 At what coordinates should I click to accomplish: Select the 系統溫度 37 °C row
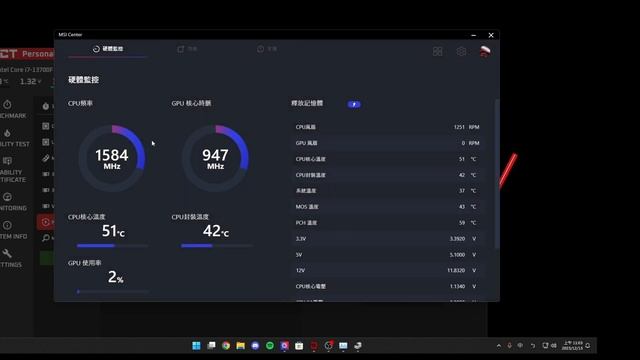pos(387,191)
